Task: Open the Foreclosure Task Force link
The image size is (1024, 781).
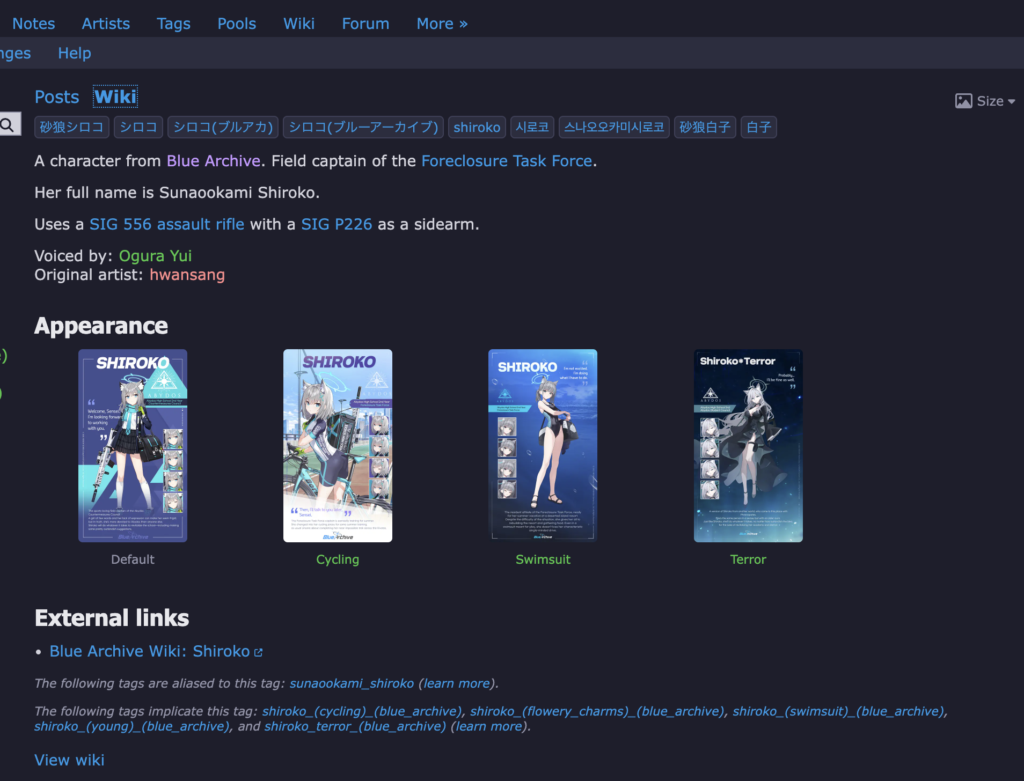Action: pos(507,161)
